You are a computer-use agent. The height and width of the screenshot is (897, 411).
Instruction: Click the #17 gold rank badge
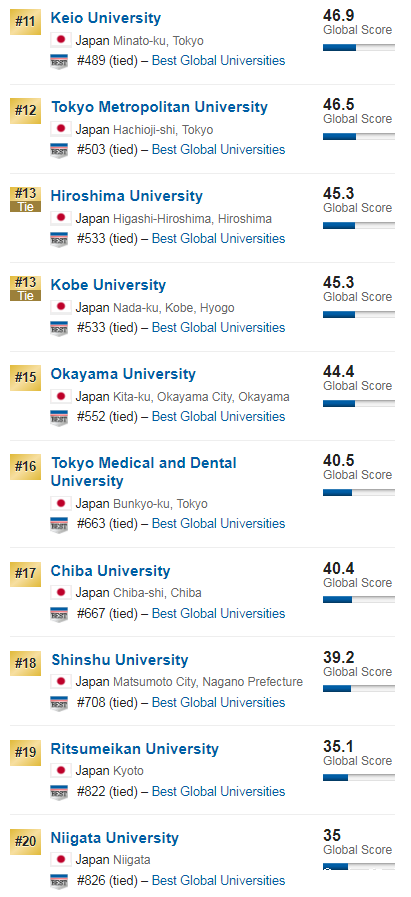click(25, 574)
